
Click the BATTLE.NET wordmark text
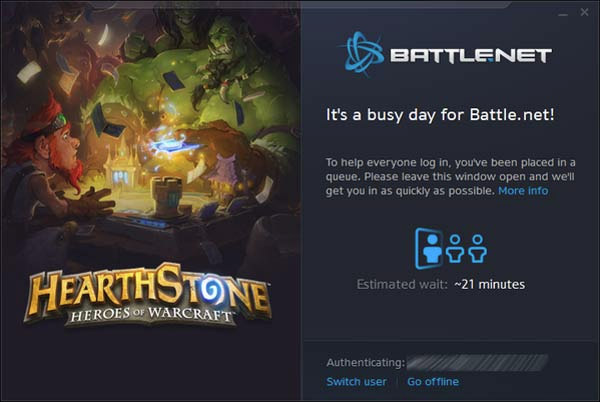coord(471,55)
